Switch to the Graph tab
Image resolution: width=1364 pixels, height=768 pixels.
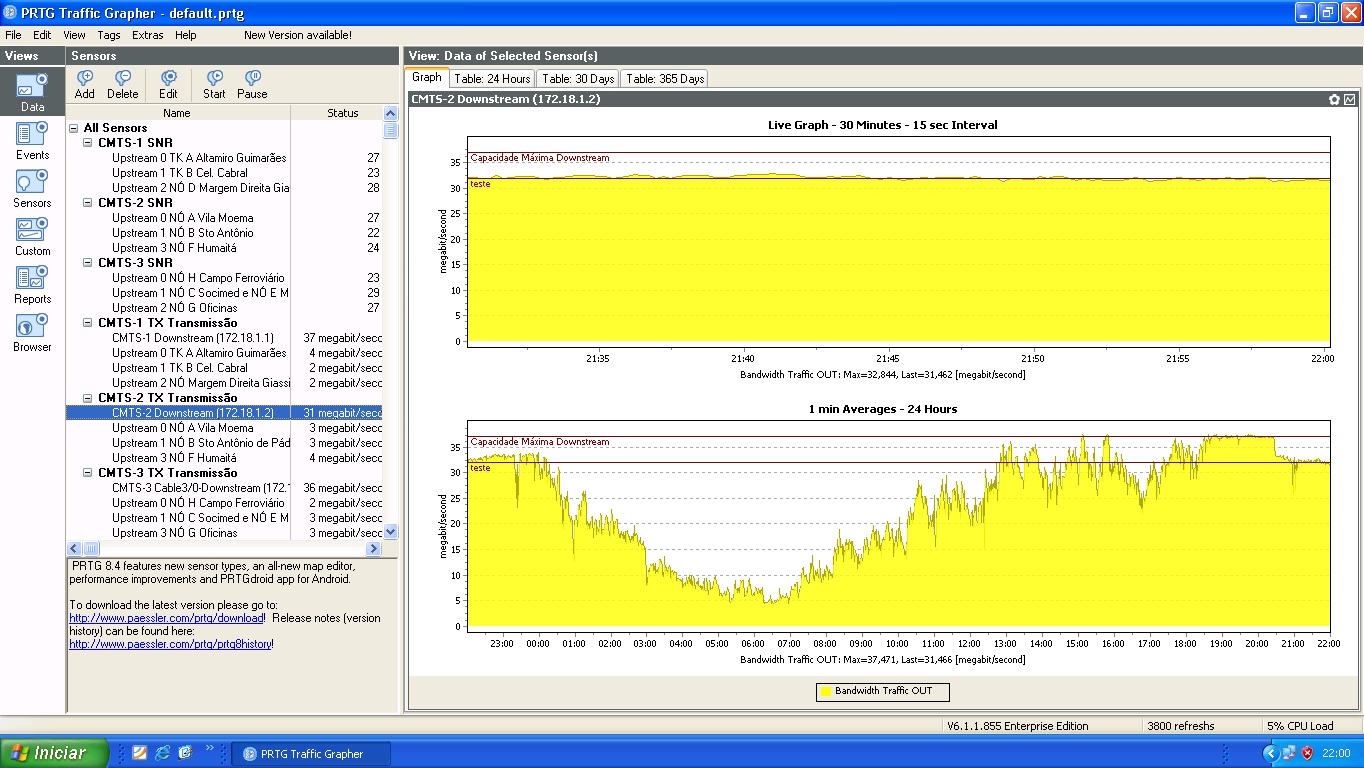point(427,78)
